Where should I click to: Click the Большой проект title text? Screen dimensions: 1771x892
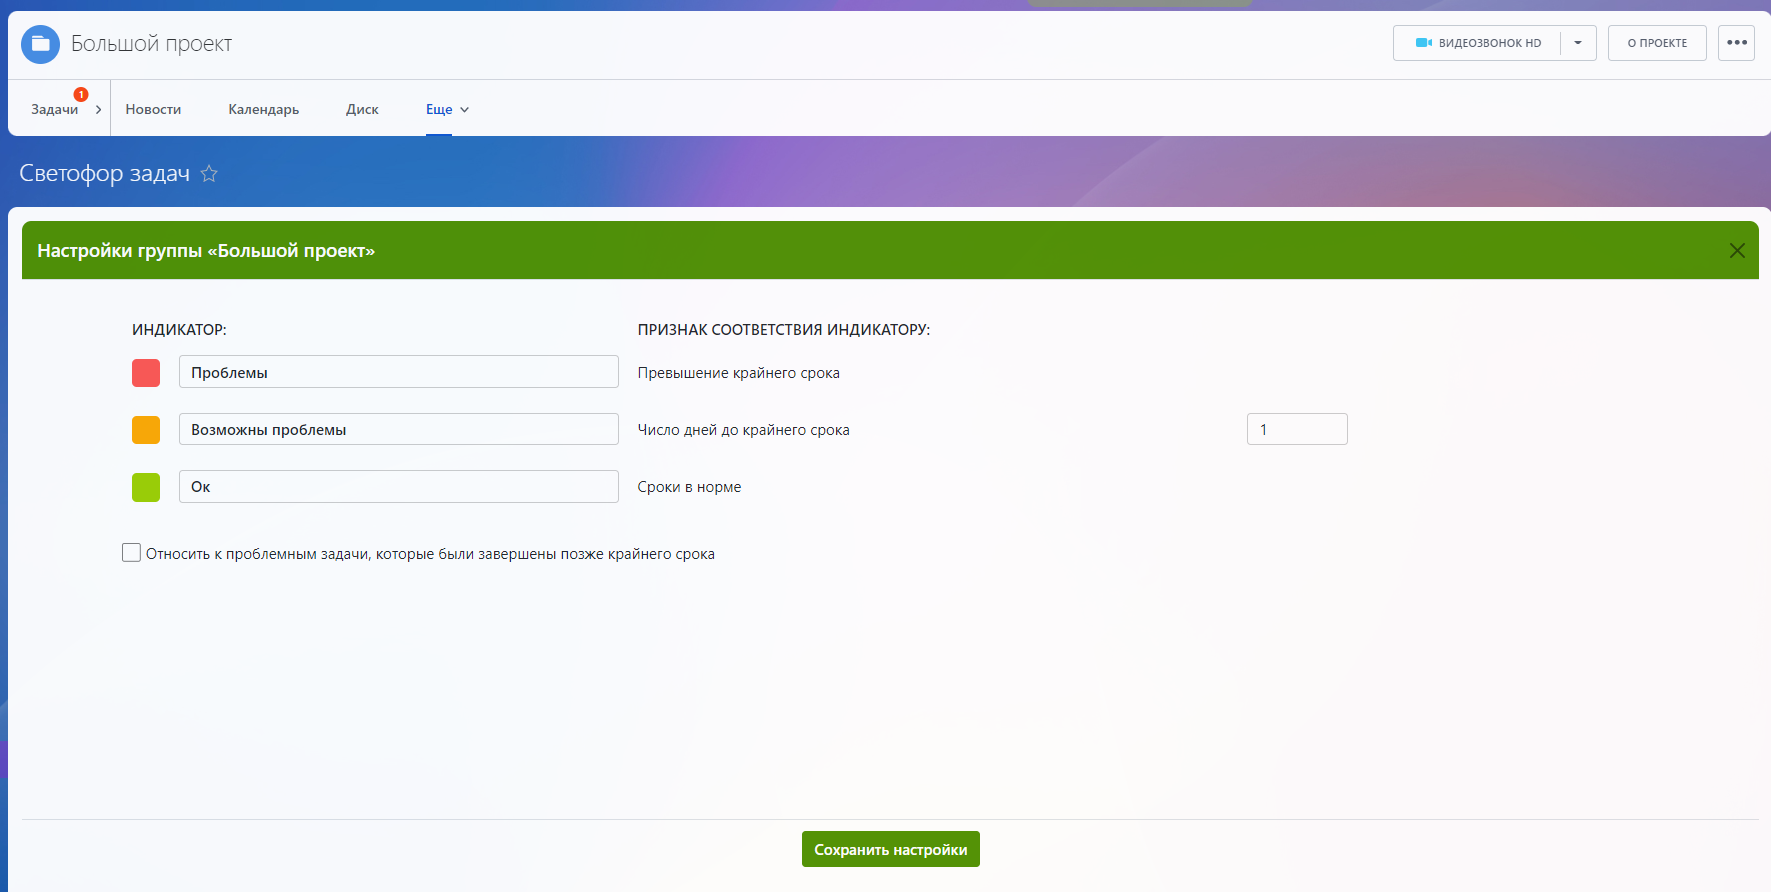tap(151, 44)
